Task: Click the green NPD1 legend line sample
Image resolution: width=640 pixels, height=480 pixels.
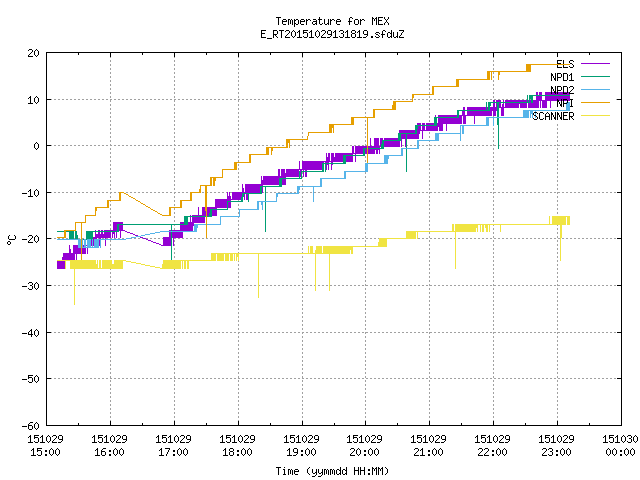Action: pos(595,76)
